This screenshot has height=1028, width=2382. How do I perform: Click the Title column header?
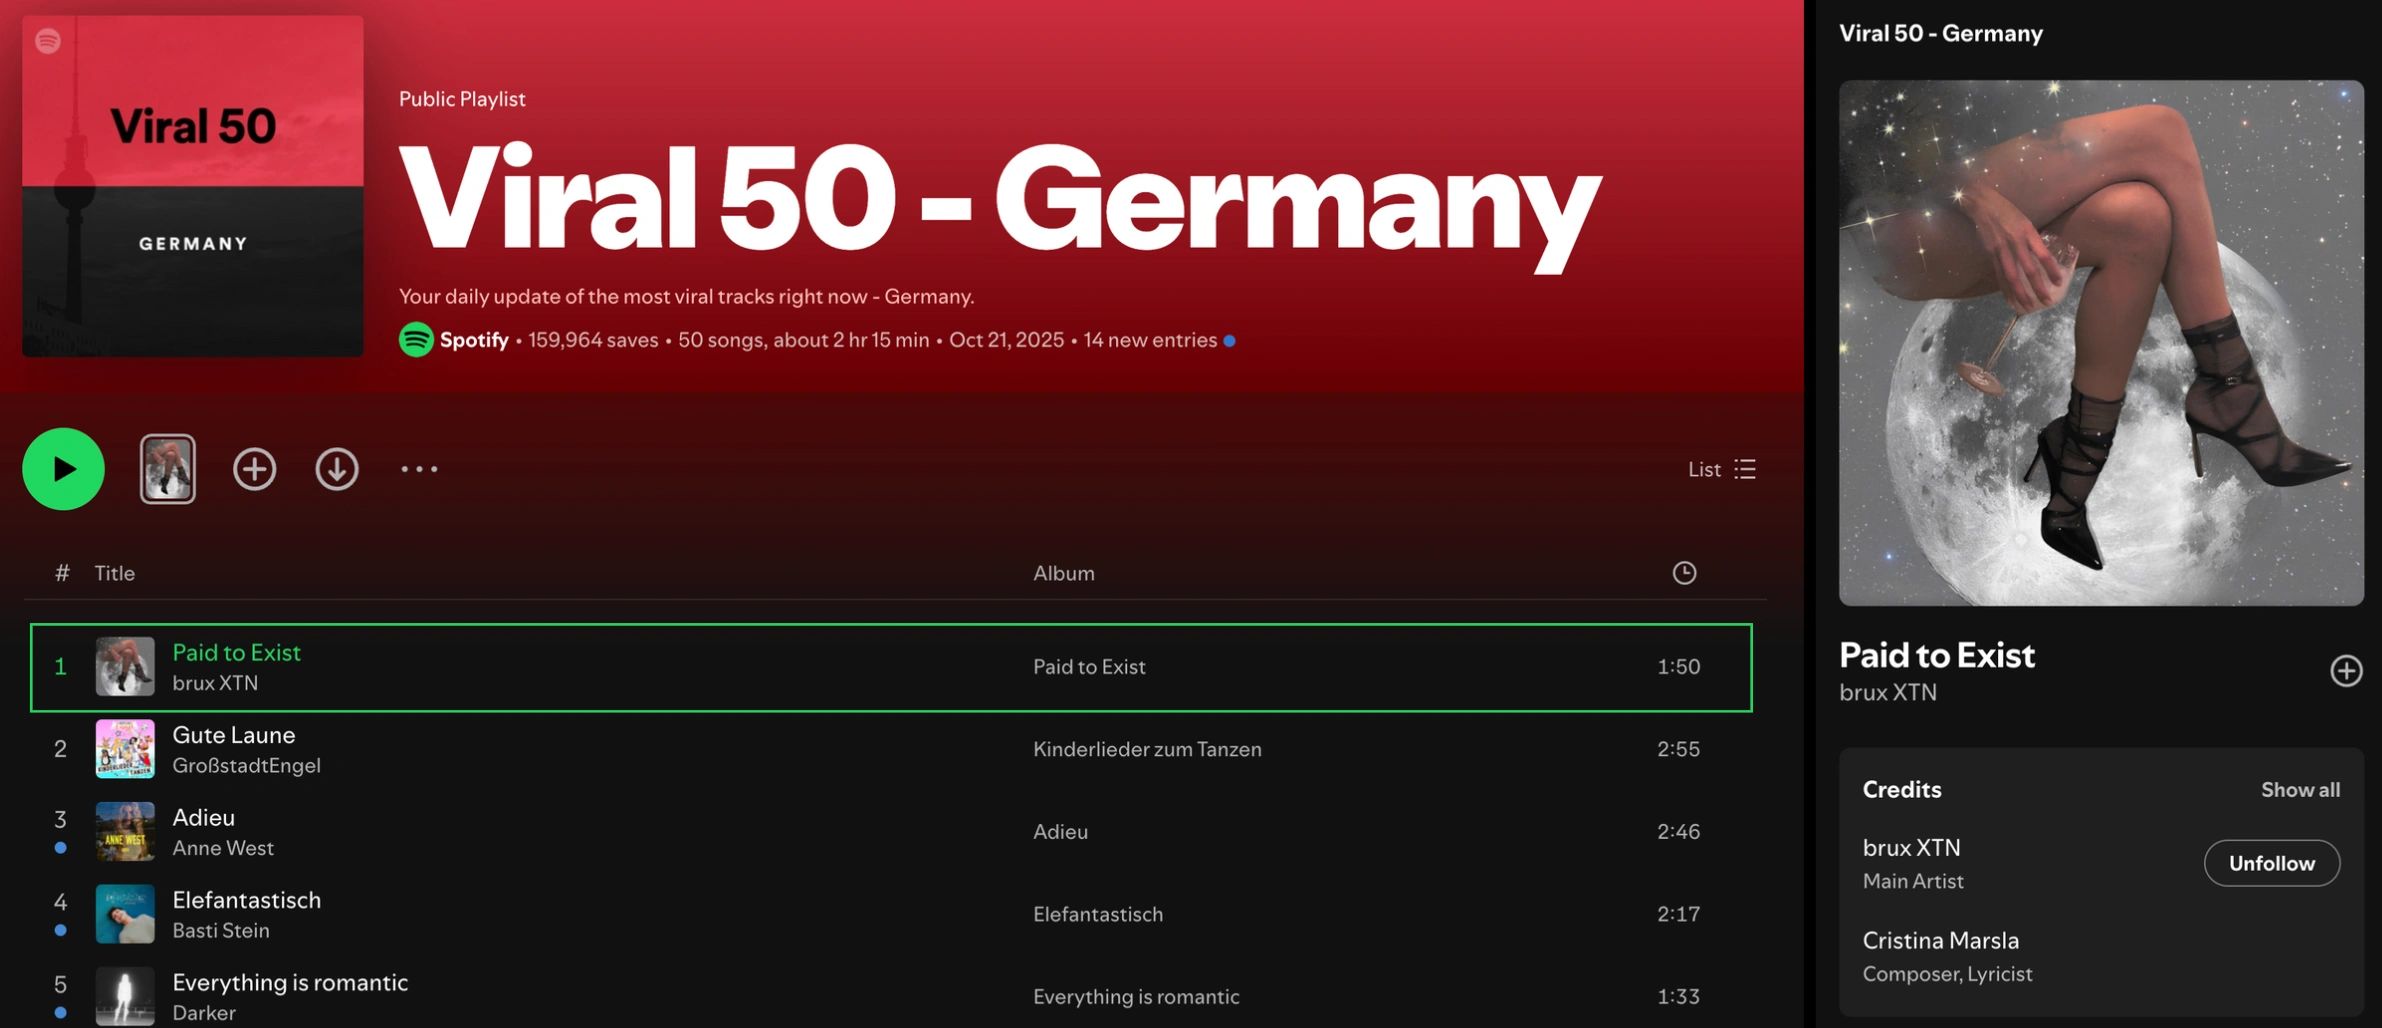(114, 573)
